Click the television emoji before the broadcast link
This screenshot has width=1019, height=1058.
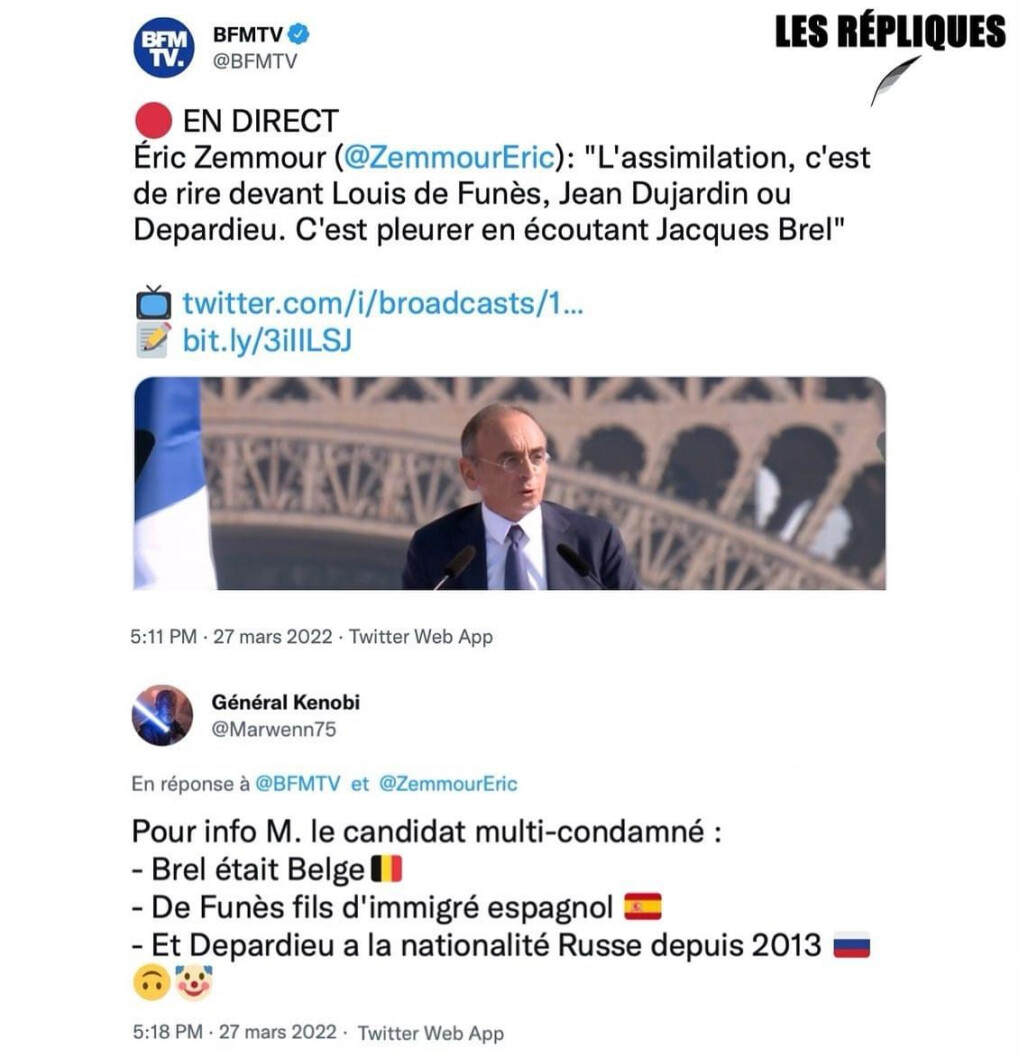153,302
